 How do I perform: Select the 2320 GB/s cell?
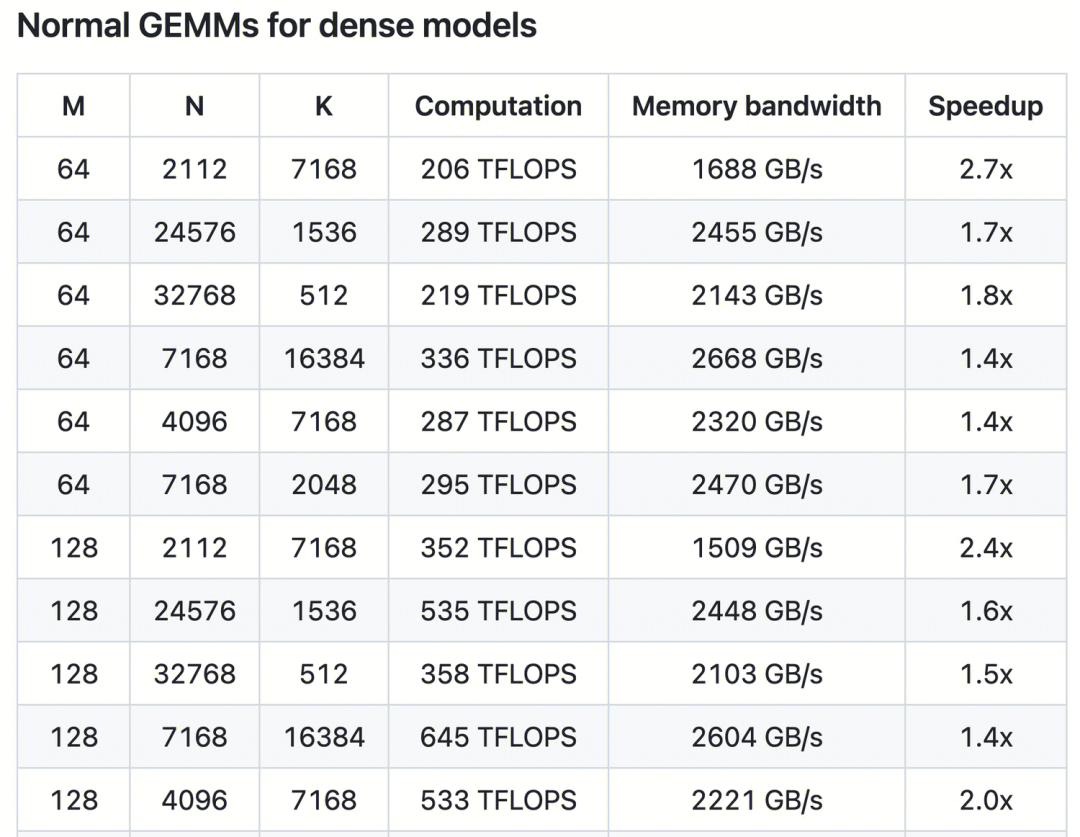click(x=757, y=421)
